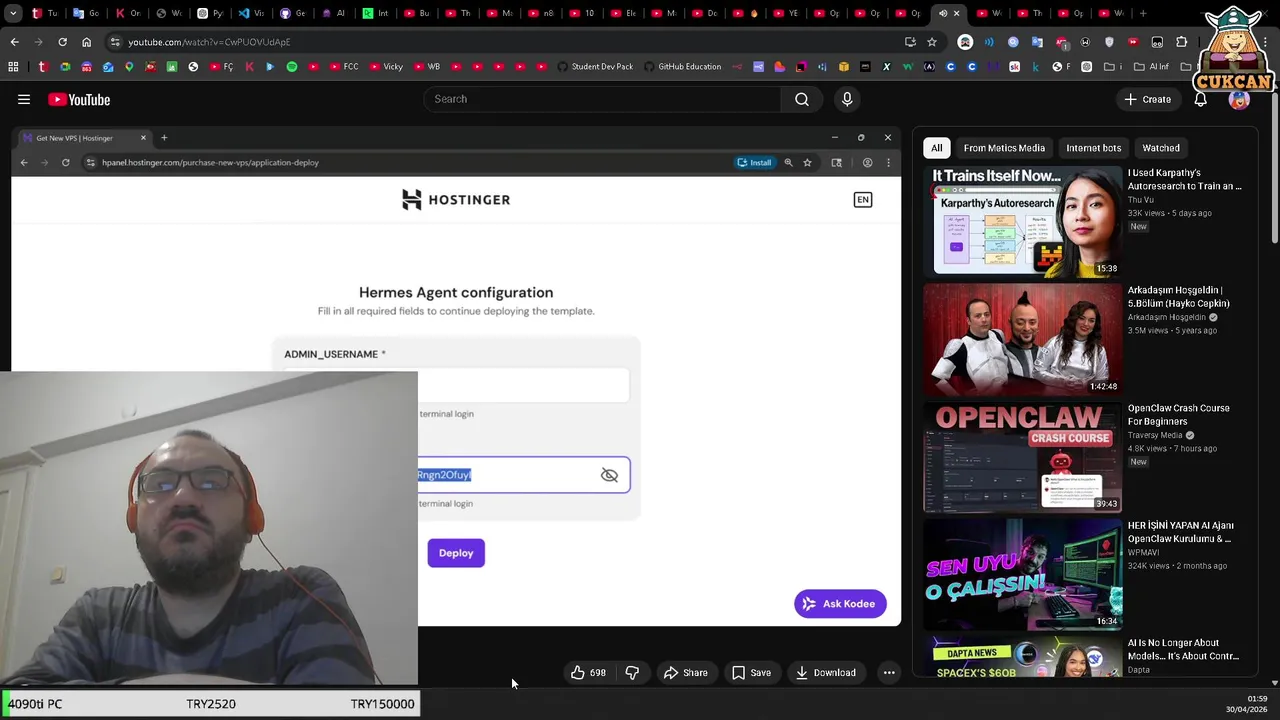The image size is (1280, 720).
Task: Toggle password visibility eye icon
Action: tap(609, 475)
